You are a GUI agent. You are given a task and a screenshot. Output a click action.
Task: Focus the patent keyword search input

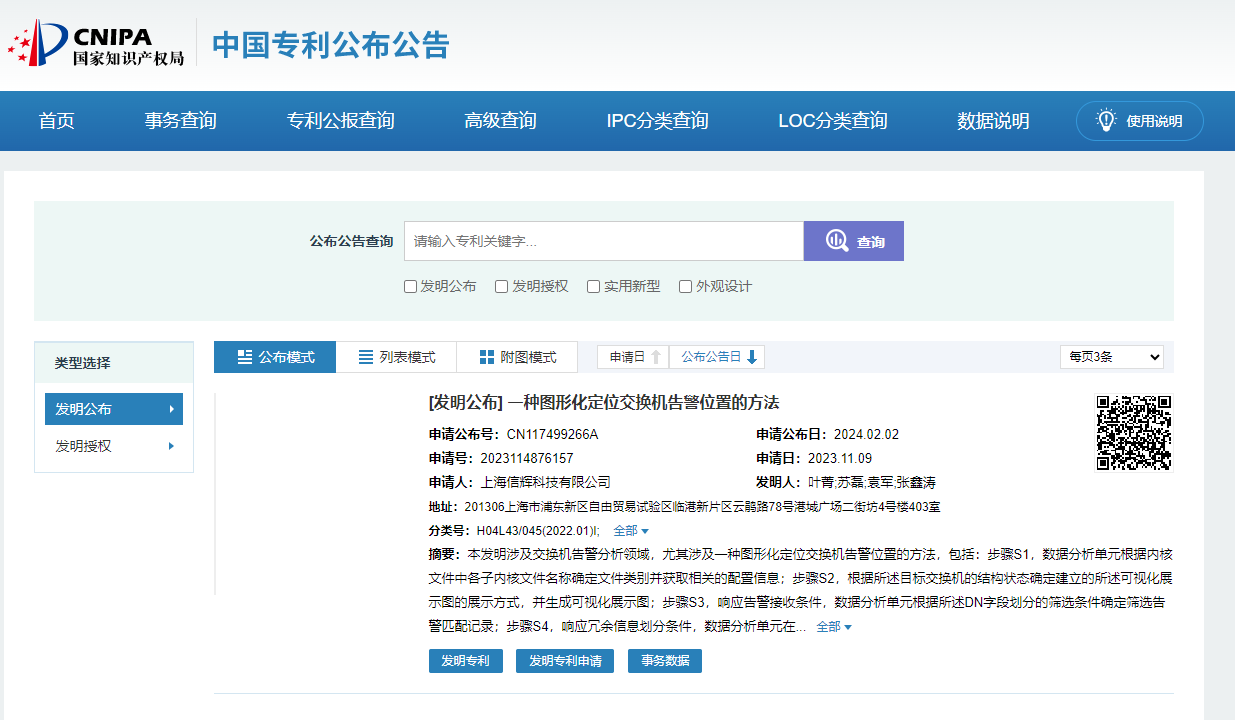(x=604, y=241)
